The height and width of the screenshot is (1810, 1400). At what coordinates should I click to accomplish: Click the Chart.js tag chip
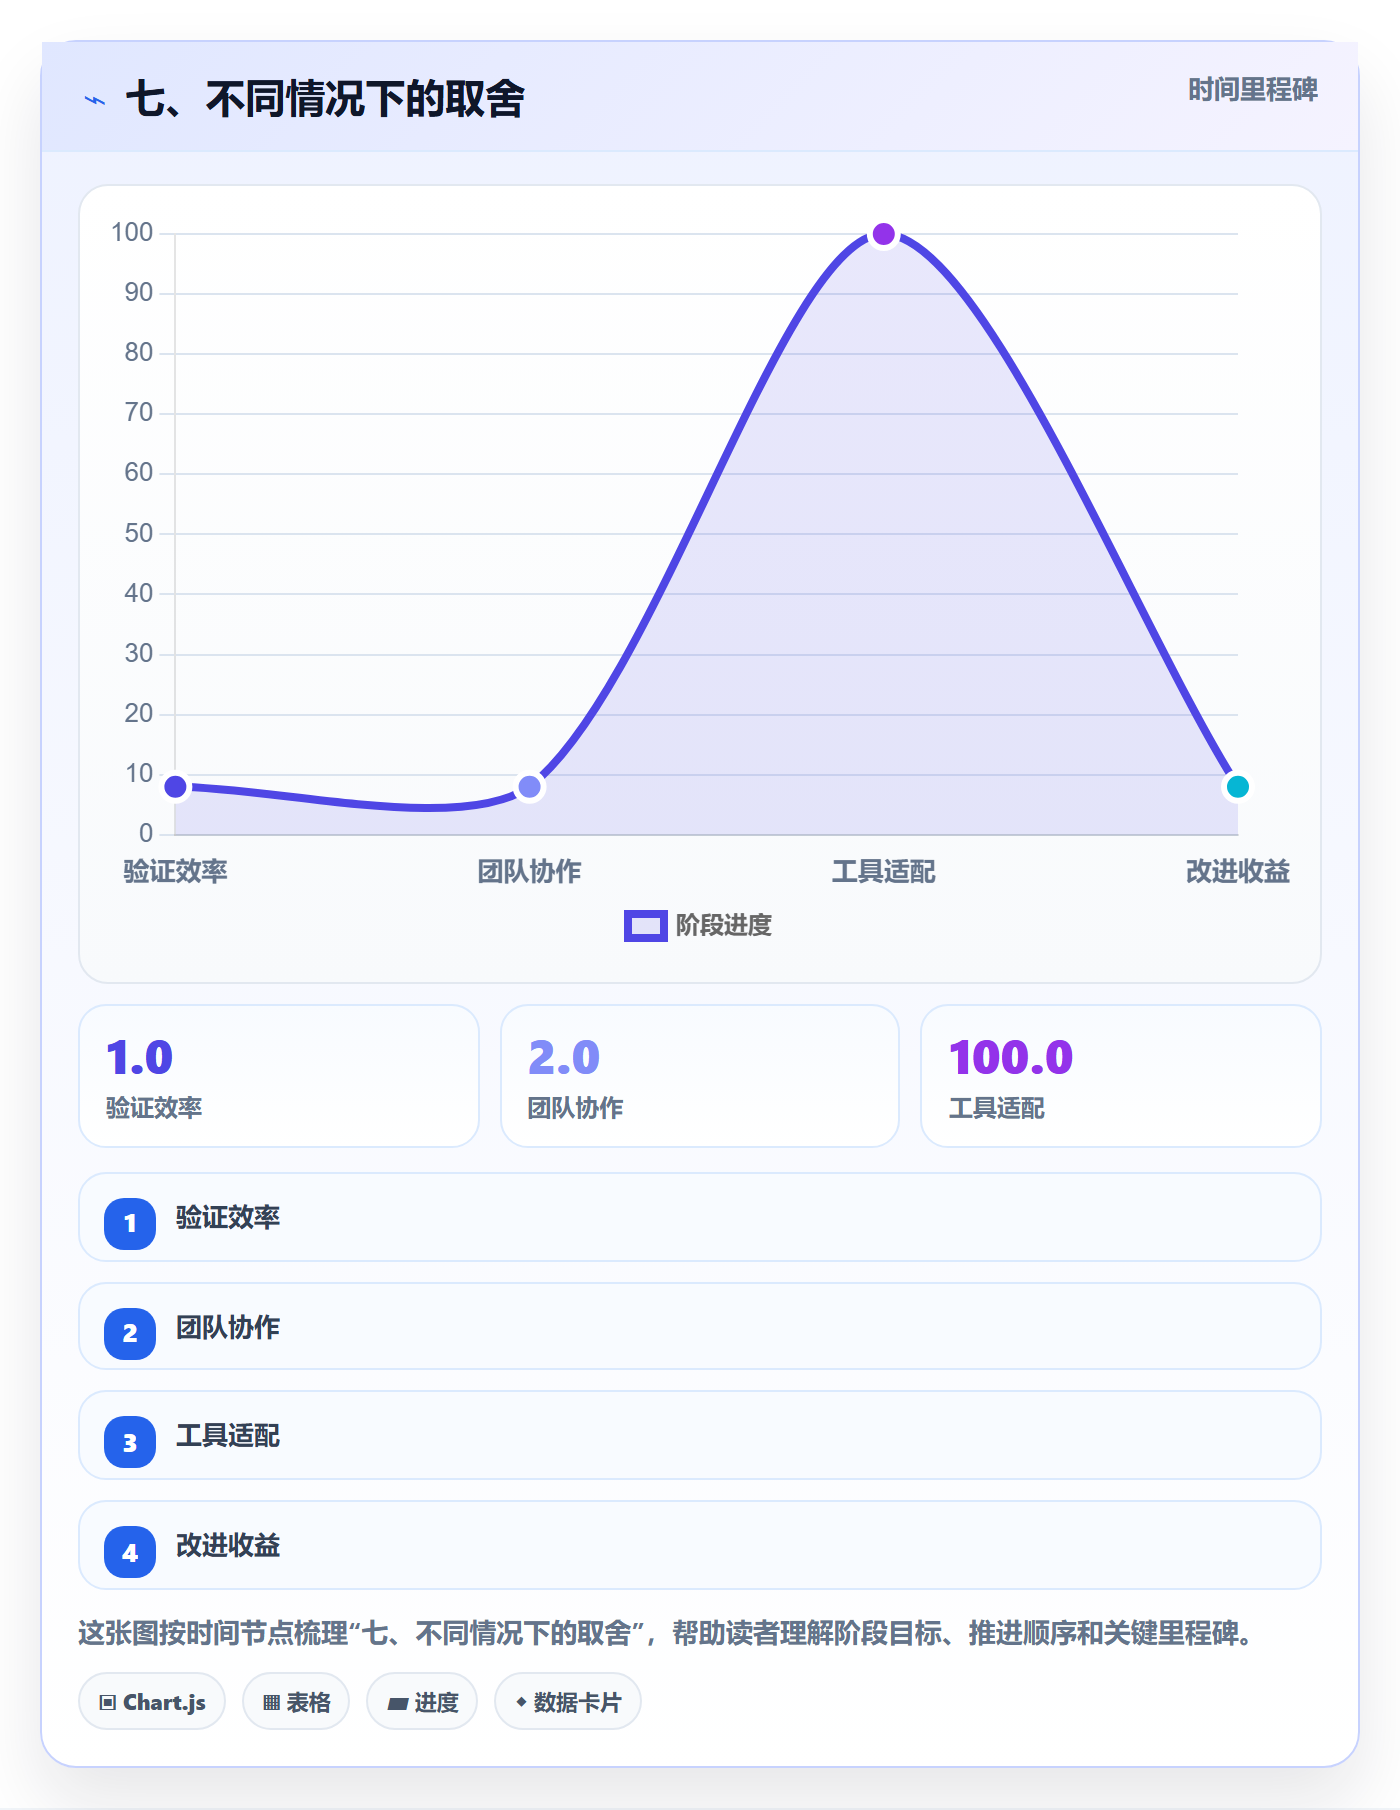click(x=152, y=1701)
